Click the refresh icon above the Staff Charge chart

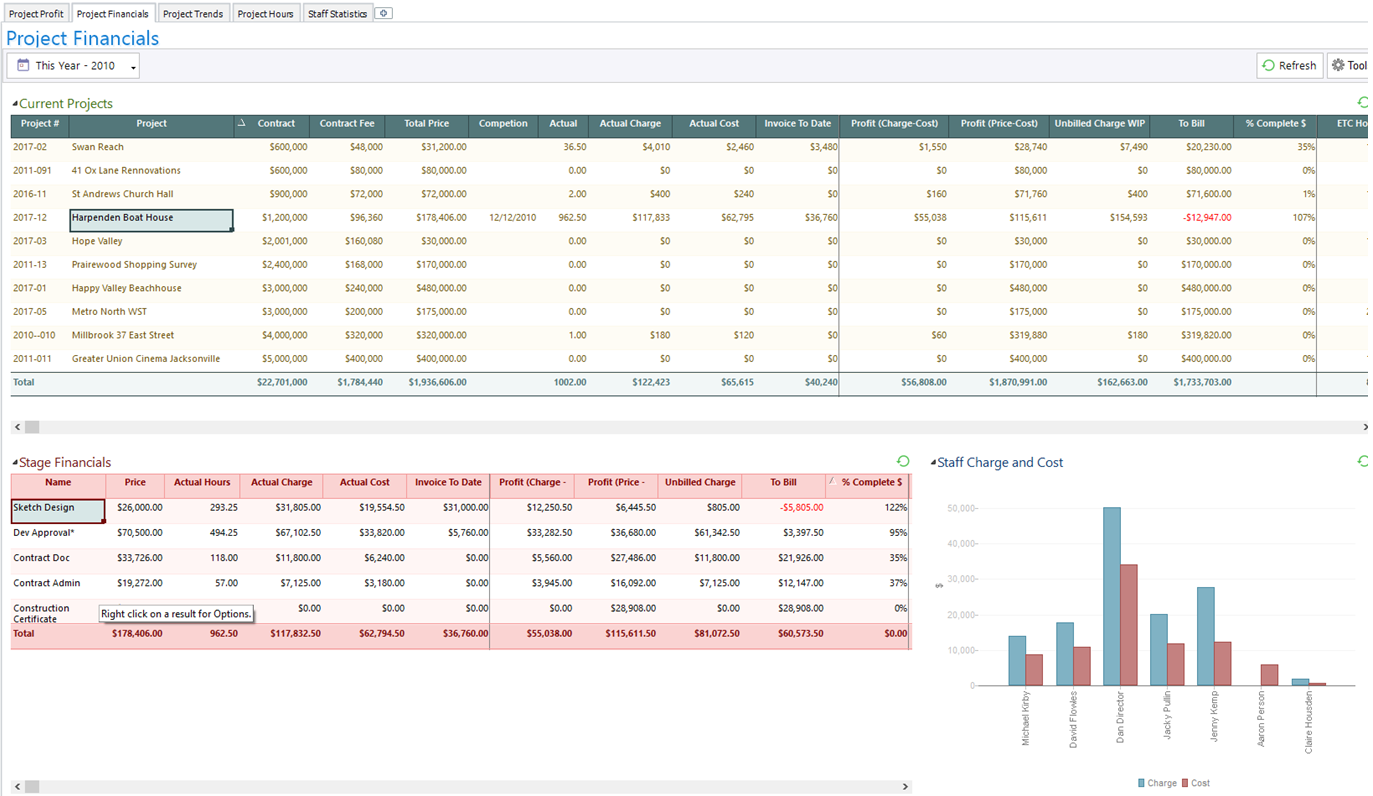coord(1361,461)
